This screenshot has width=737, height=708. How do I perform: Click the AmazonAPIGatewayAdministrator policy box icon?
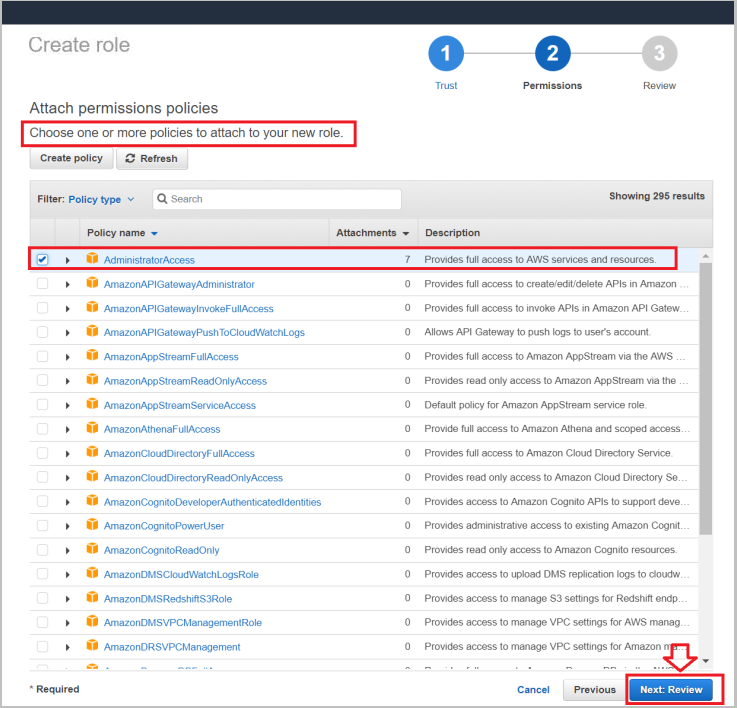(x=92, y=283)
